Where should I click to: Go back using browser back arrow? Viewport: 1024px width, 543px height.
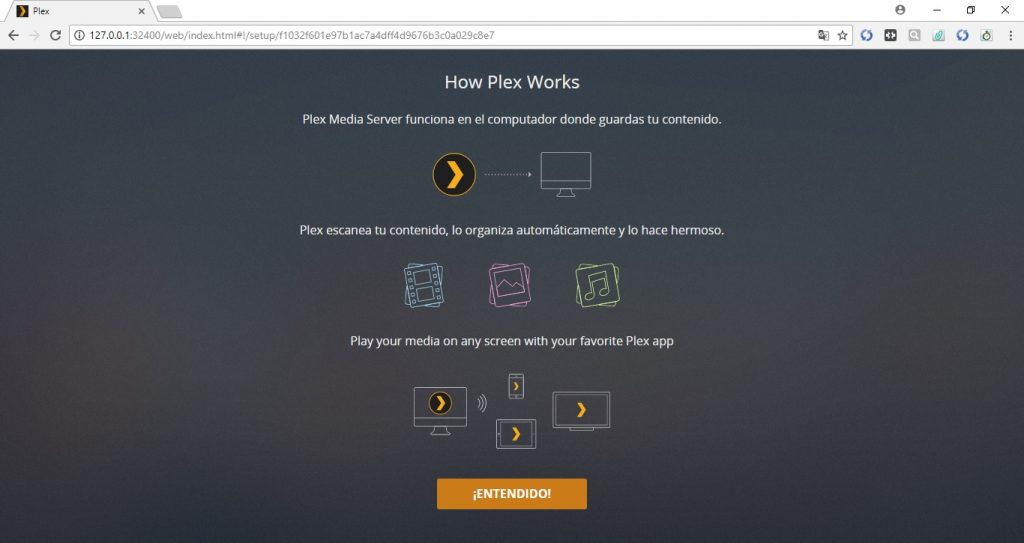[x=14, y=35]
